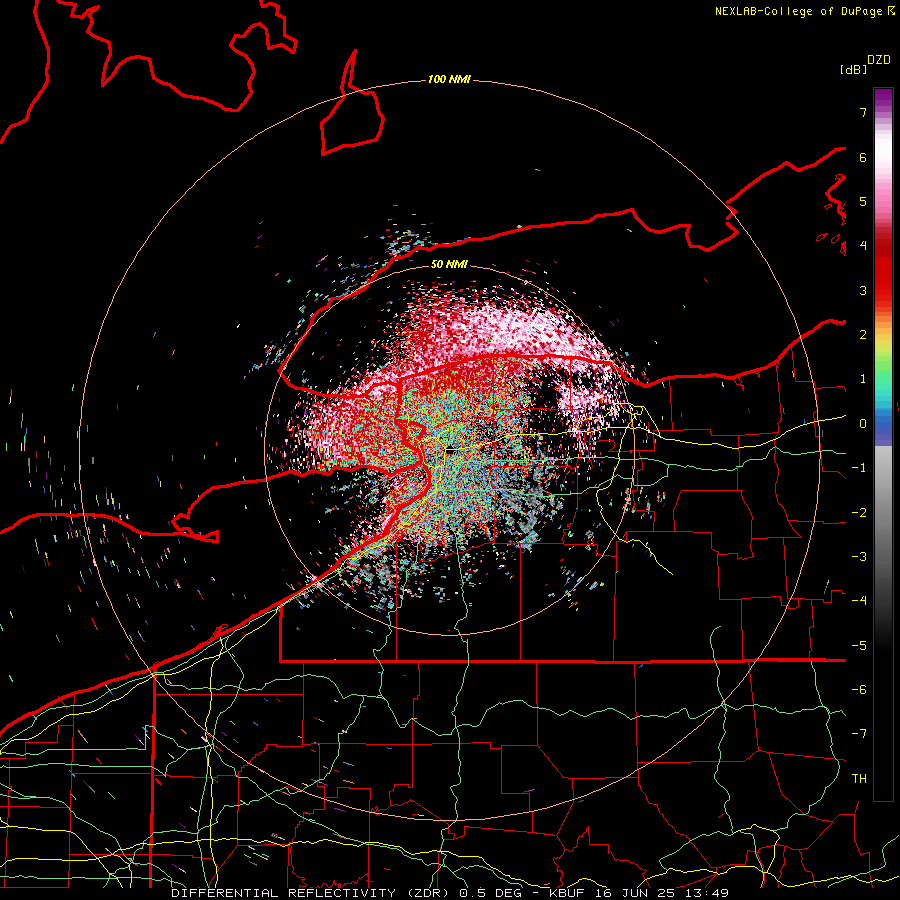The height and width of the screenshot is (900, 900).
Task: Click the pink-white 6 dB color band
Action: pyautogui.click(x=883, y=157)
